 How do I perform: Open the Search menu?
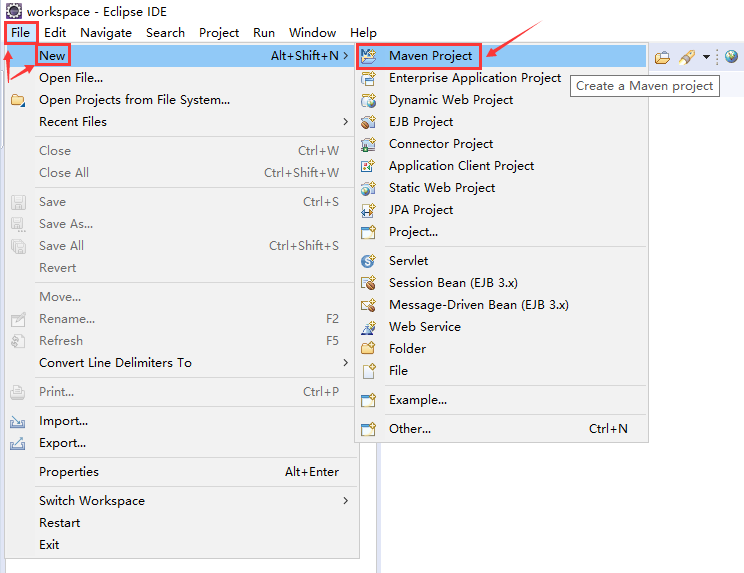tap(165, 33)
